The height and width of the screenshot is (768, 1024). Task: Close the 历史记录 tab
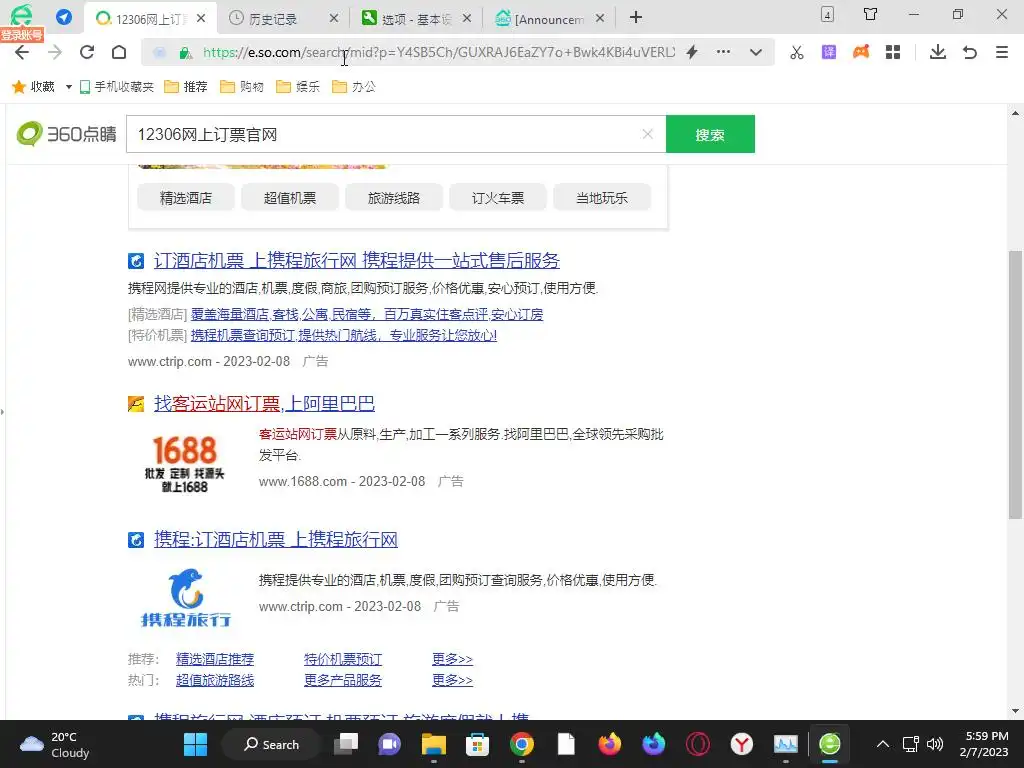334,18
